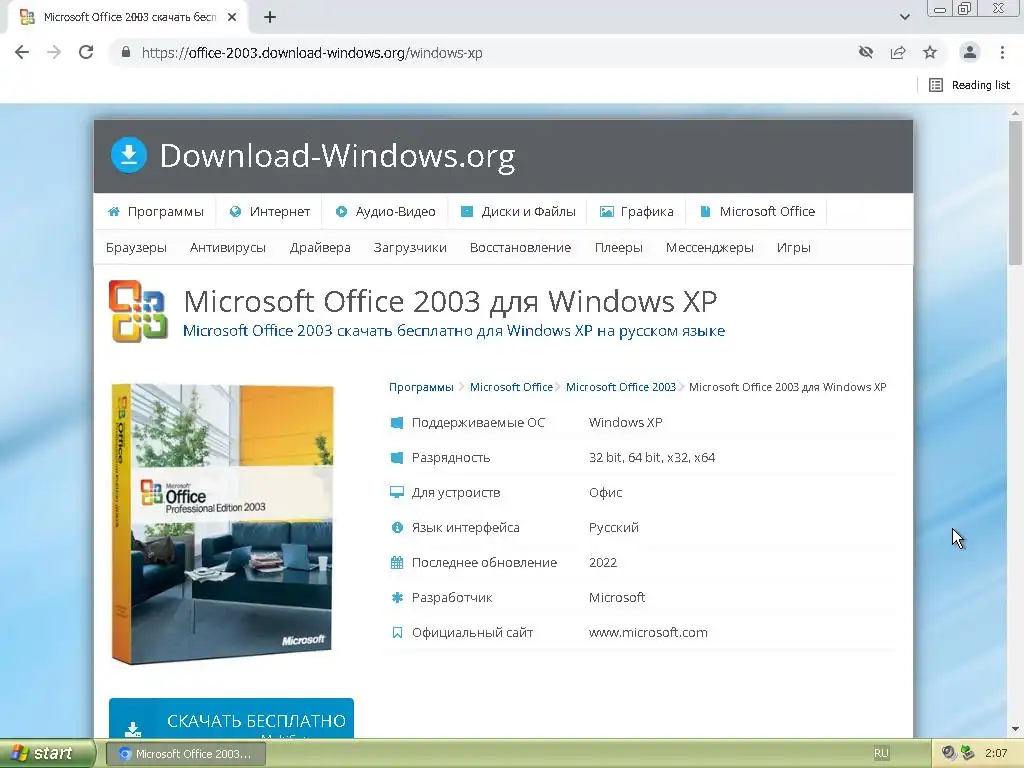Click the blue download logo icon
The image size is (1024, 768).
tap(129, 155)
